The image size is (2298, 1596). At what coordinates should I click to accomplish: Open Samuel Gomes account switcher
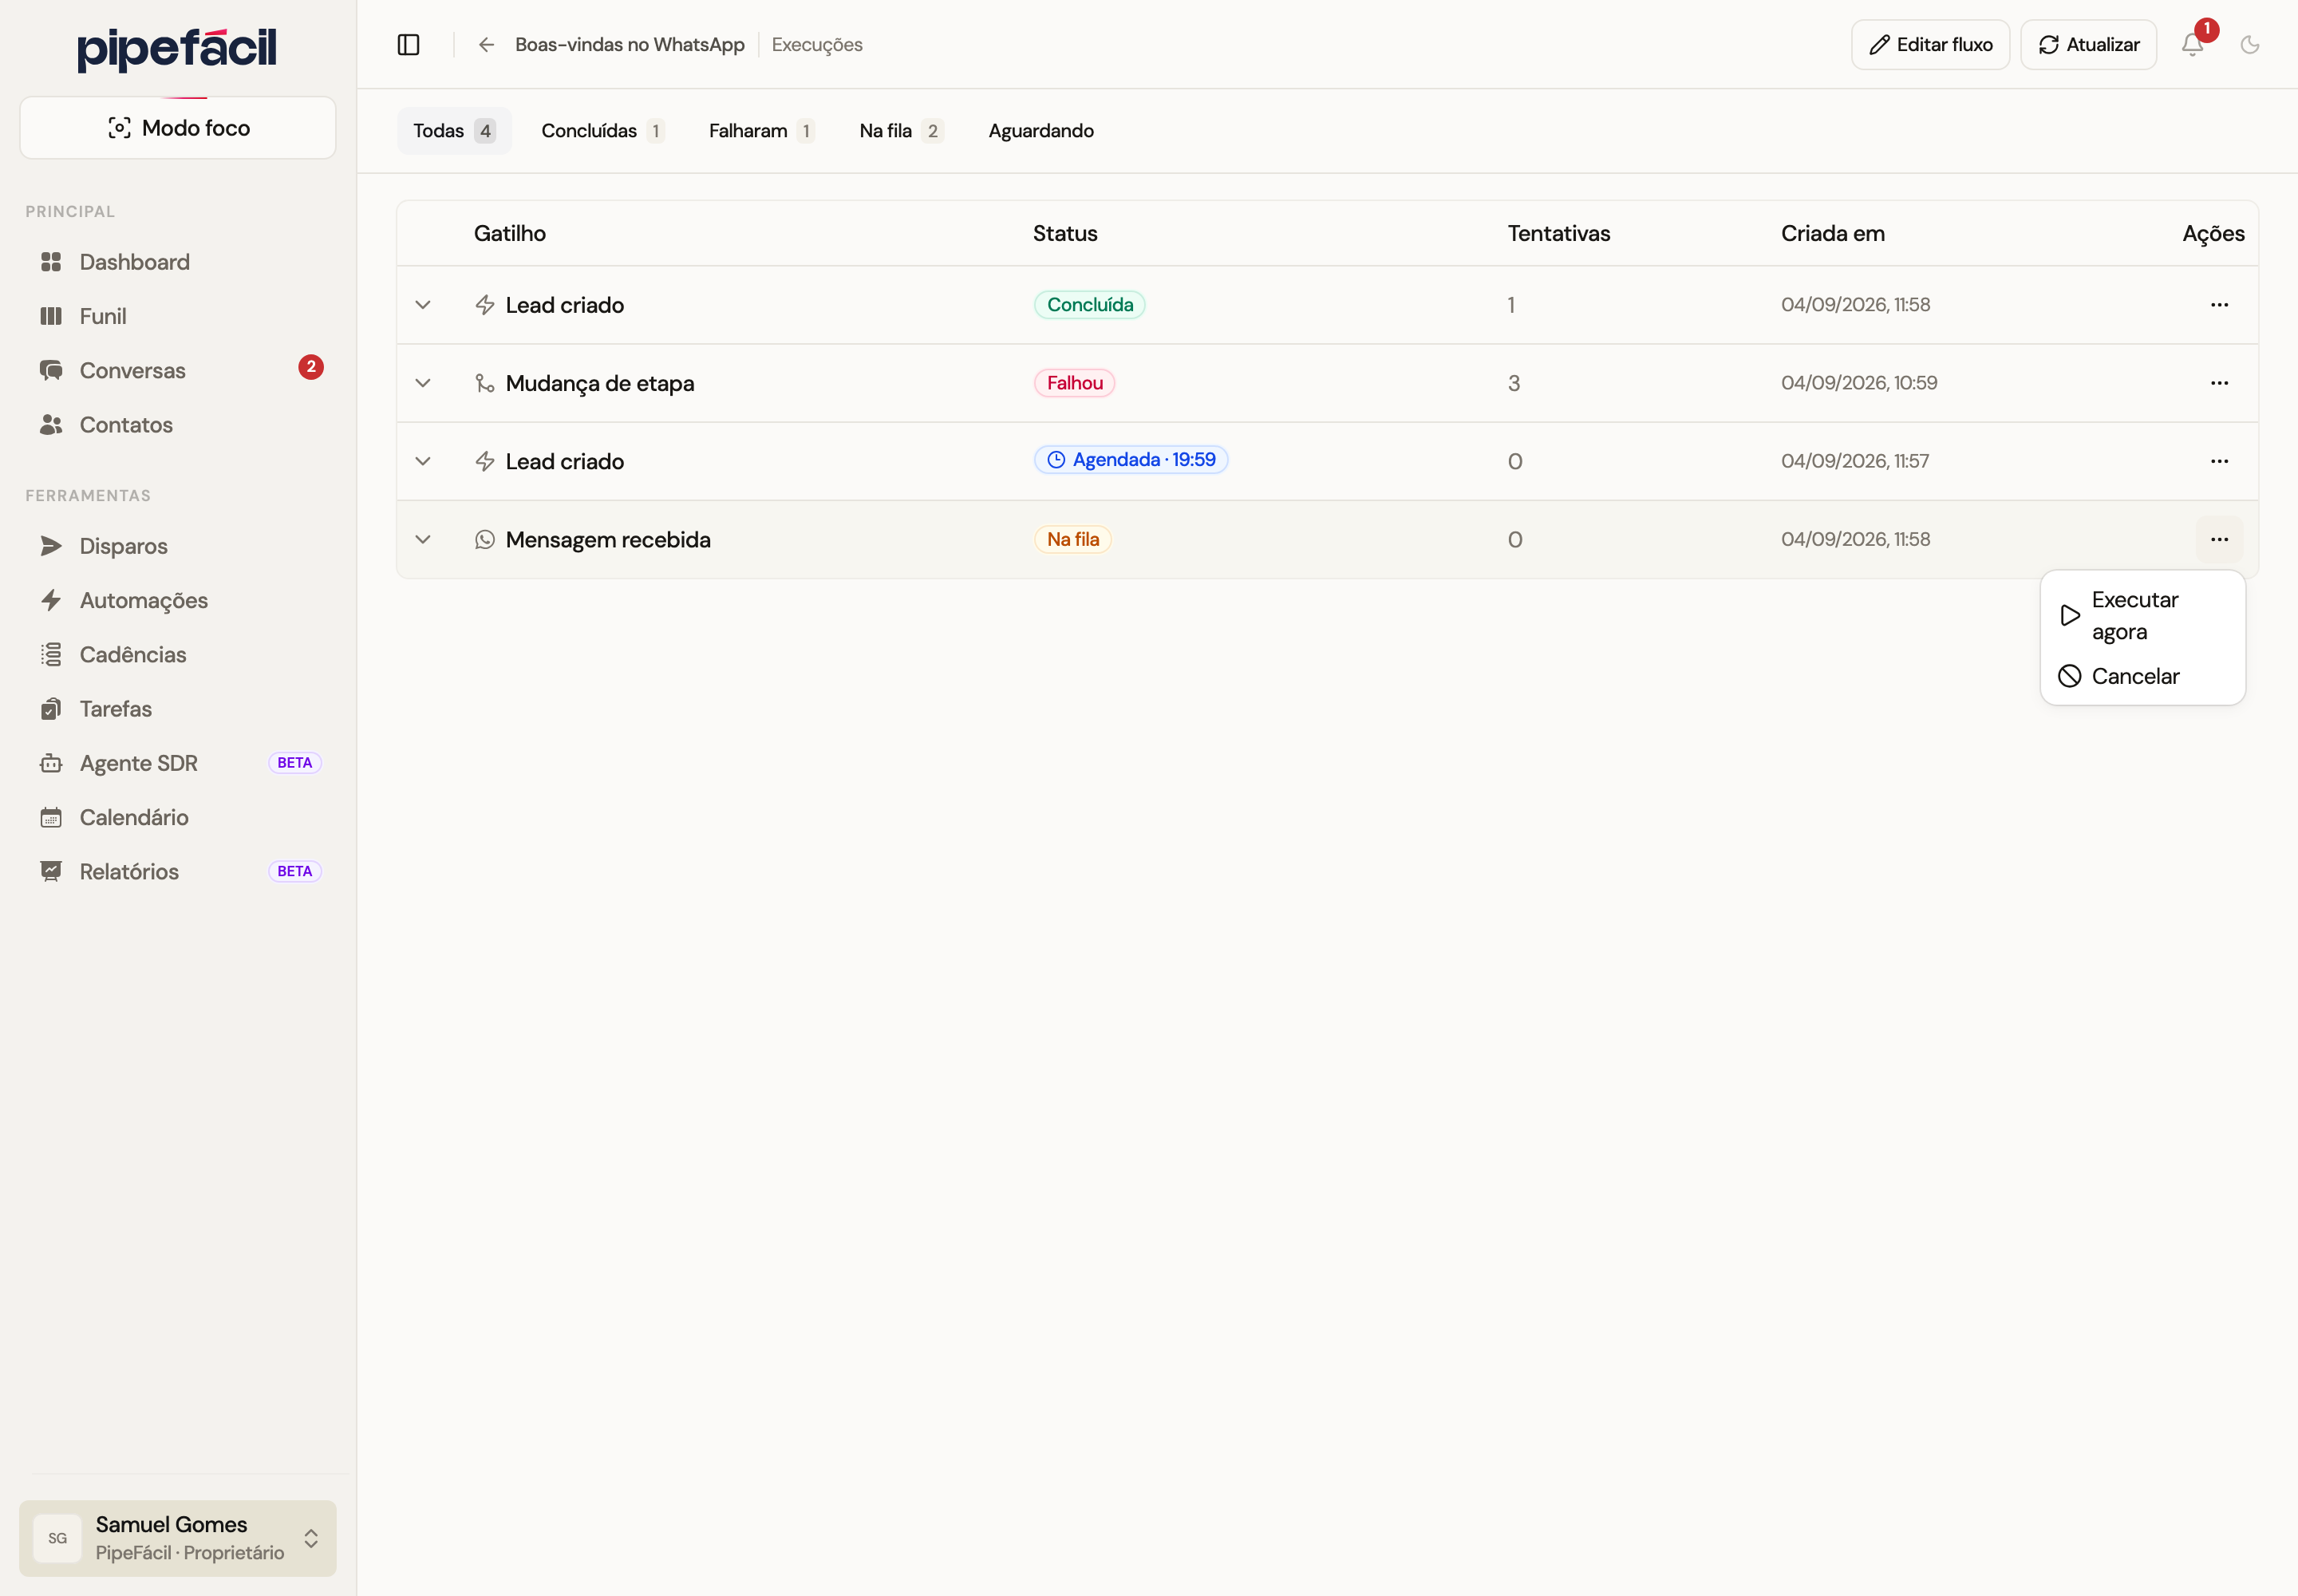pos(178,1538)
